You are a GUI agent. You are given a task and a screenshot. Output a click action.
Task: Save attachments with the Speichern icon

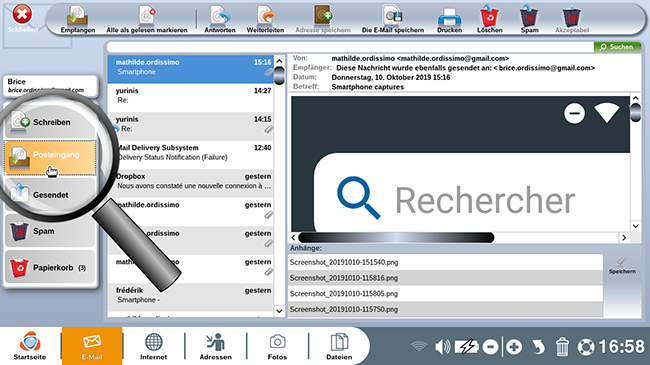point(622,265)
